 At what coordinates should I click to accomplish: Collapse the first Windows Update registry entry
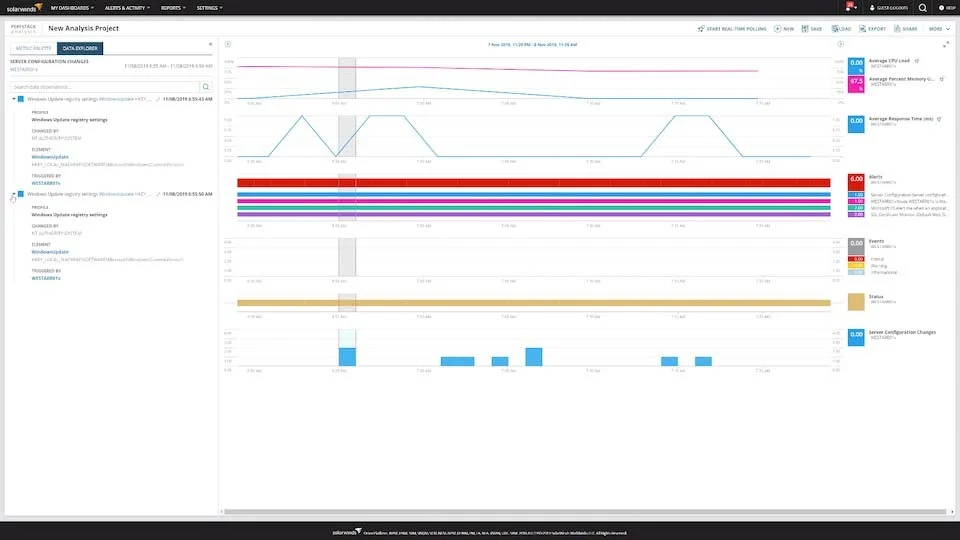pos(14,99)
